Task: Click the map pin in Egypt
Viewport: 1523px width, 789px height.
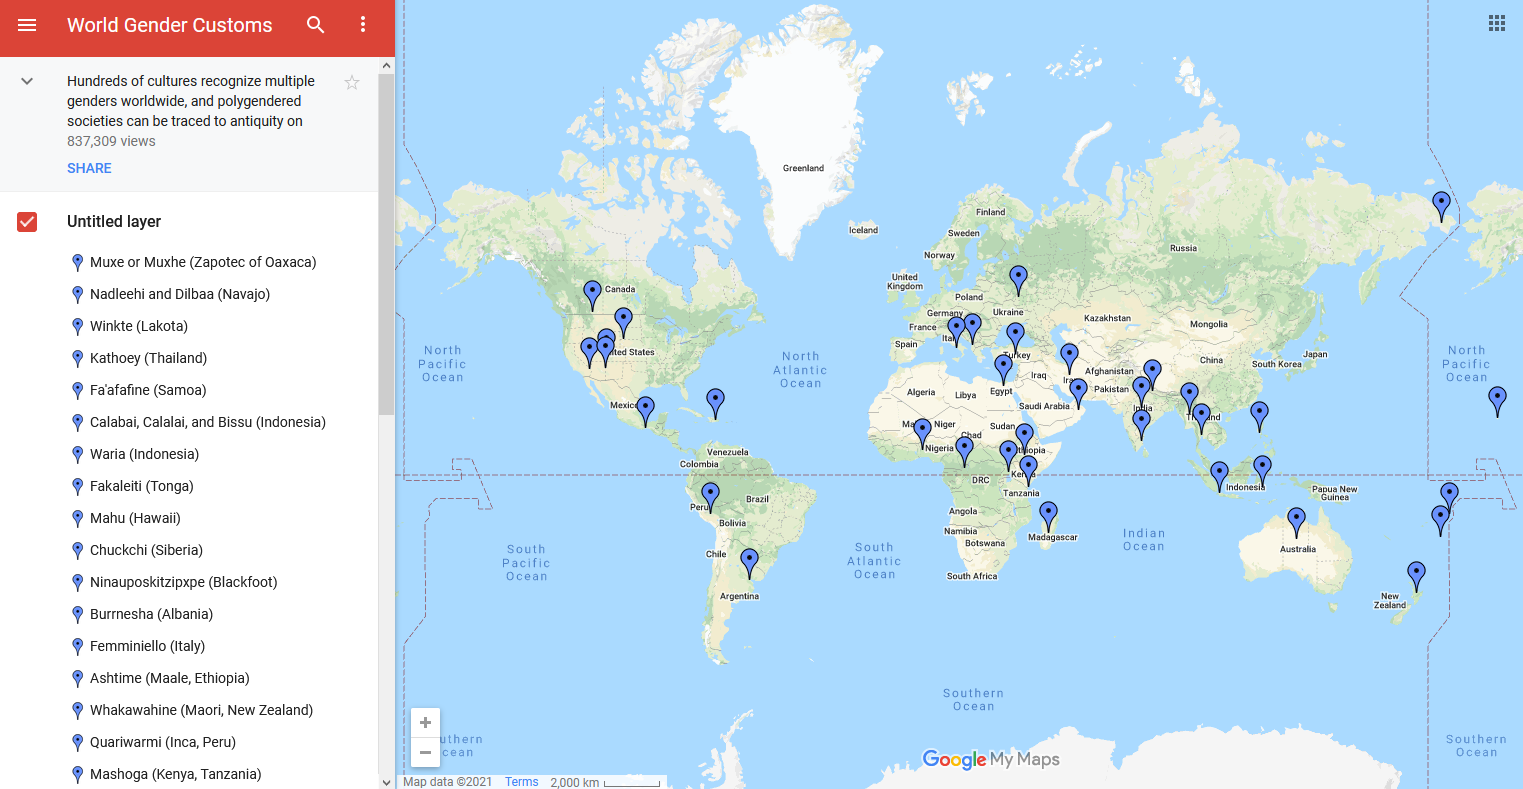Action: click(1003, 368)
